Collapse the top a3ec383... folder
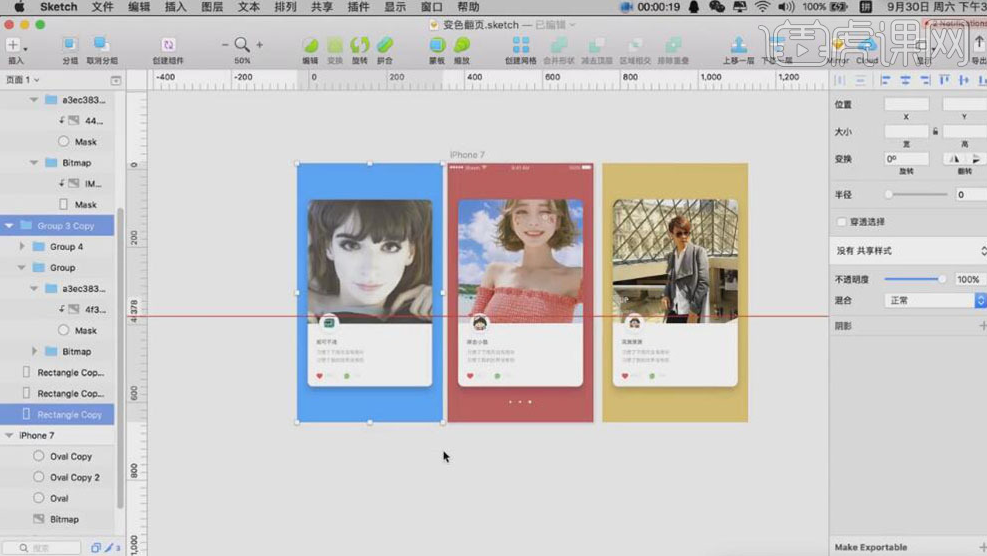Screen dimensions: 987x556 [x=34, y=99]
